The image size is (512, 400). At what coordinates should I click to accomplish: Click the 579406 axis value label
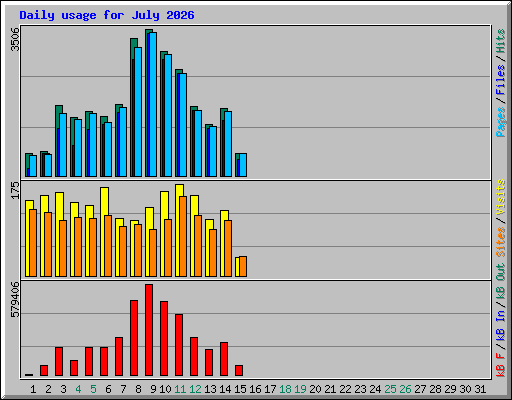click(15, 300)
